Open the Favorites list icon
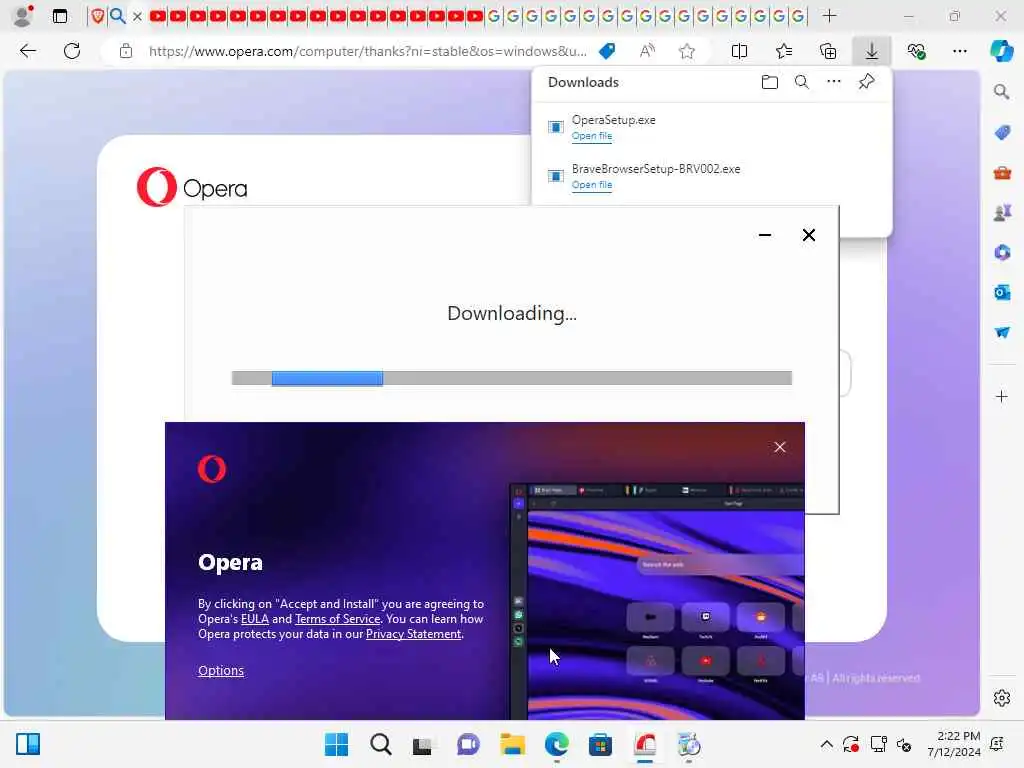Screen dimensions: 1024x768 click(784, 51)
